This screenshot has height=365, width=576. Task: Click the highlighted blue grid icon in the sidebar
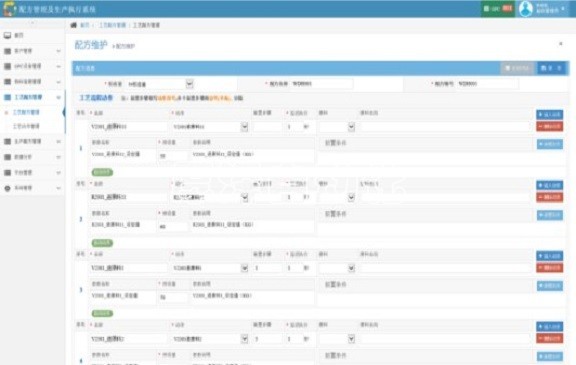[x=7, y=97]
